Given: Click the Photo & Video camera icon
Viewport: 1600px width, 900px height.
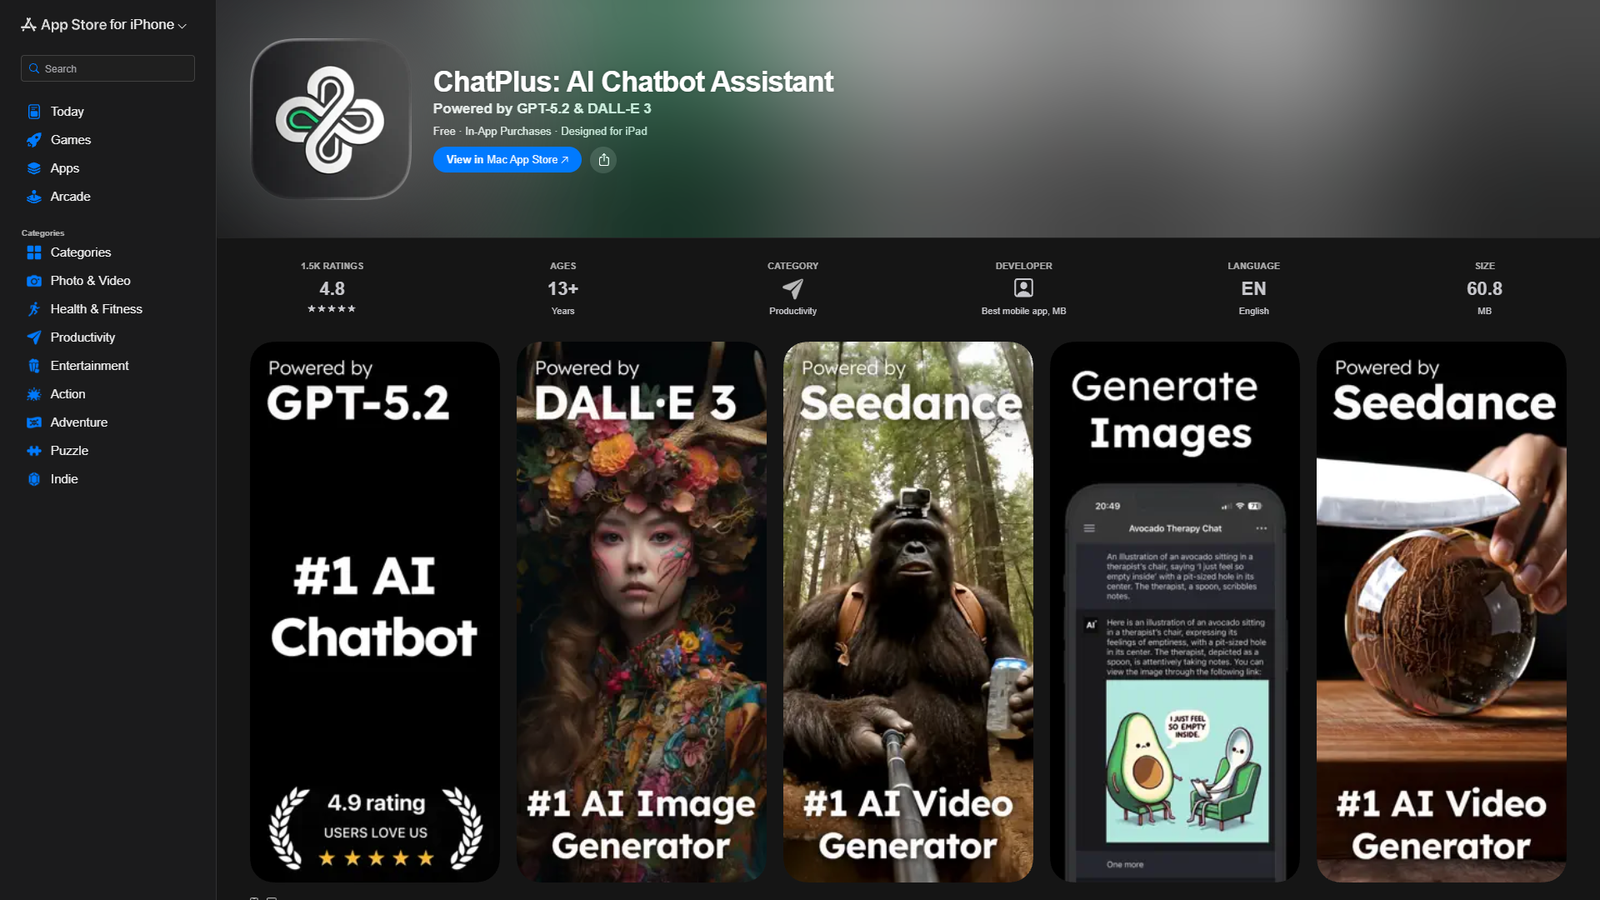Looking at the screenshot, I should point(34,281).
